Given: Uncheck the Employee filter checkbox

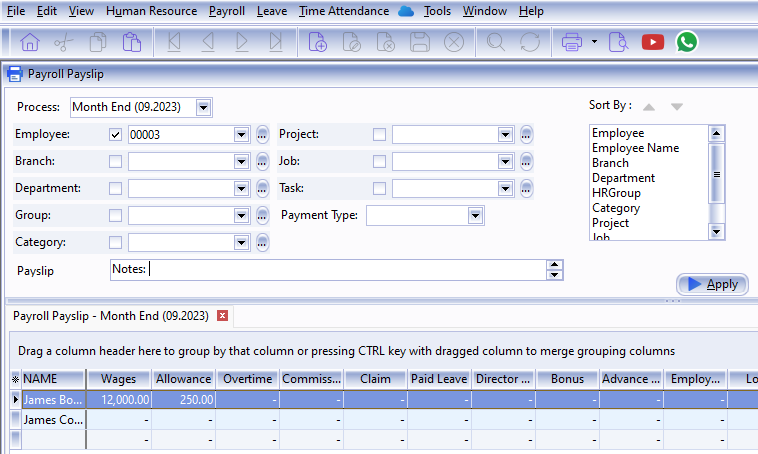Looking at the screenshot, I should 115,134.
